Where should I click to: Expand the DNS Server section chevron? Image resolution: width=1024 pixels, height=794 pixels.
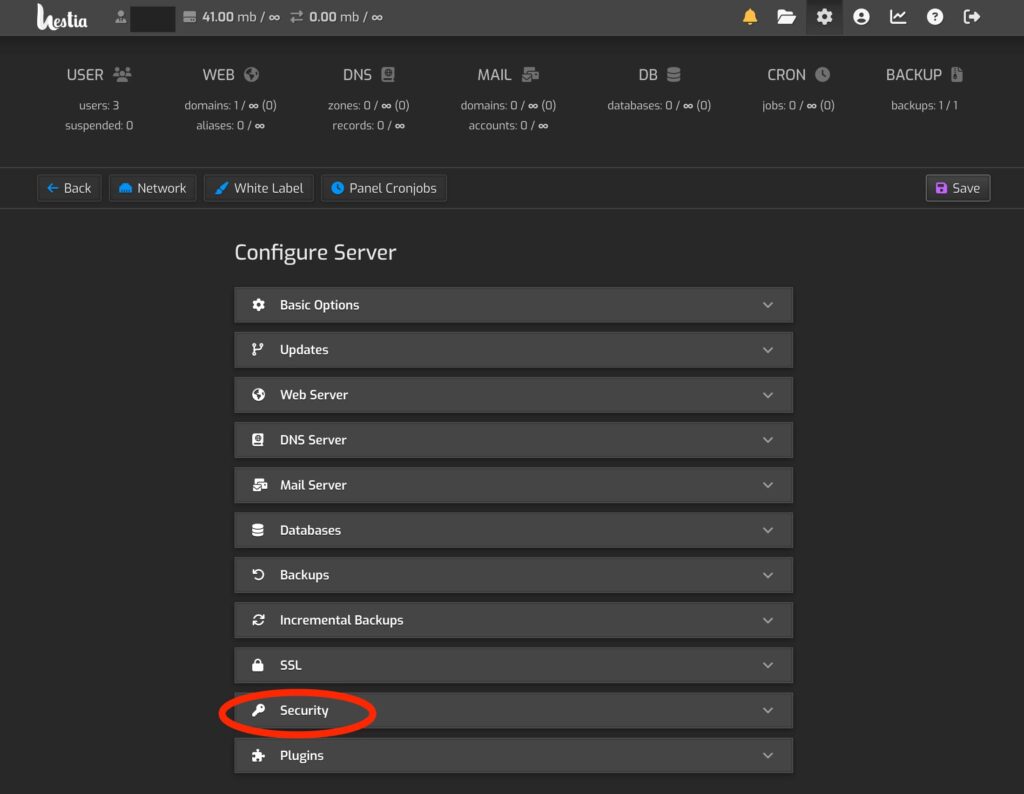[x=768, y=440]
